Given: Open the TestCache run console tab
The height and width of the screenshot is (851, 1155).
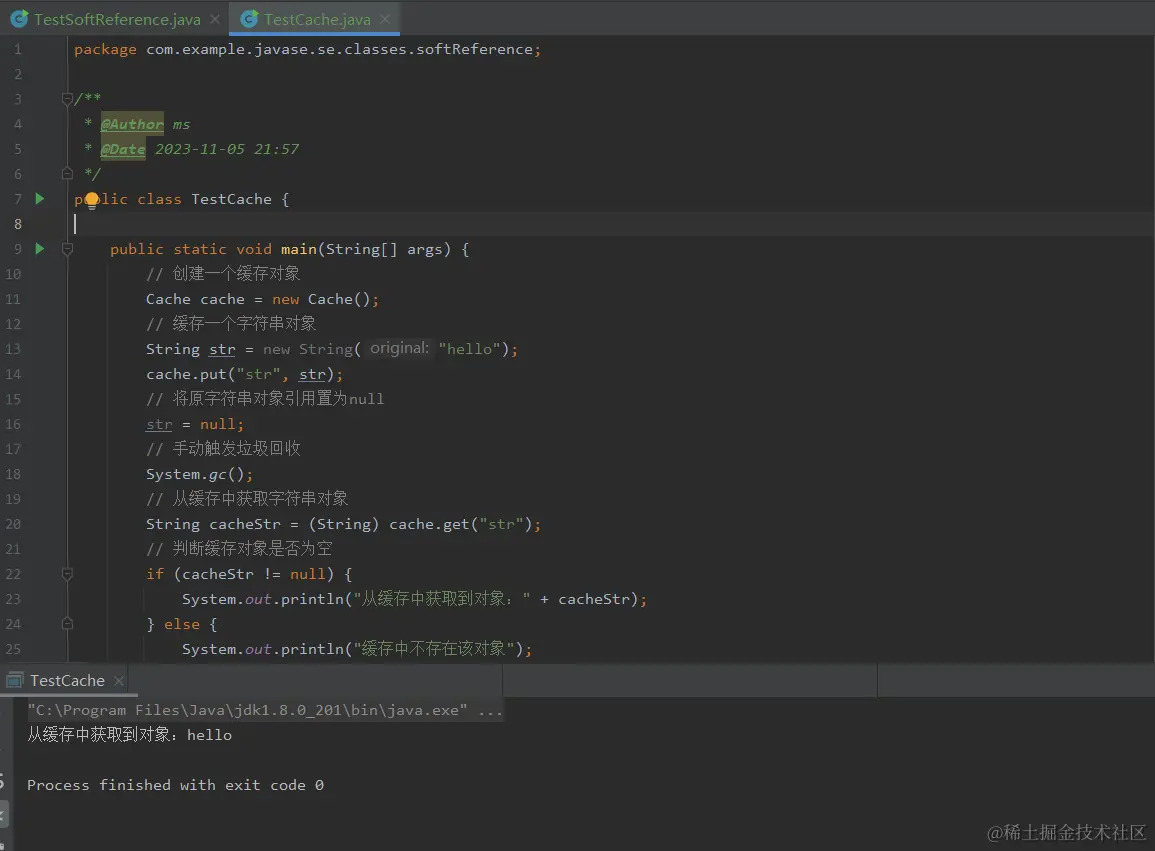Looking at the screenshot, I should pyautogui.click(x=67, y=681).
